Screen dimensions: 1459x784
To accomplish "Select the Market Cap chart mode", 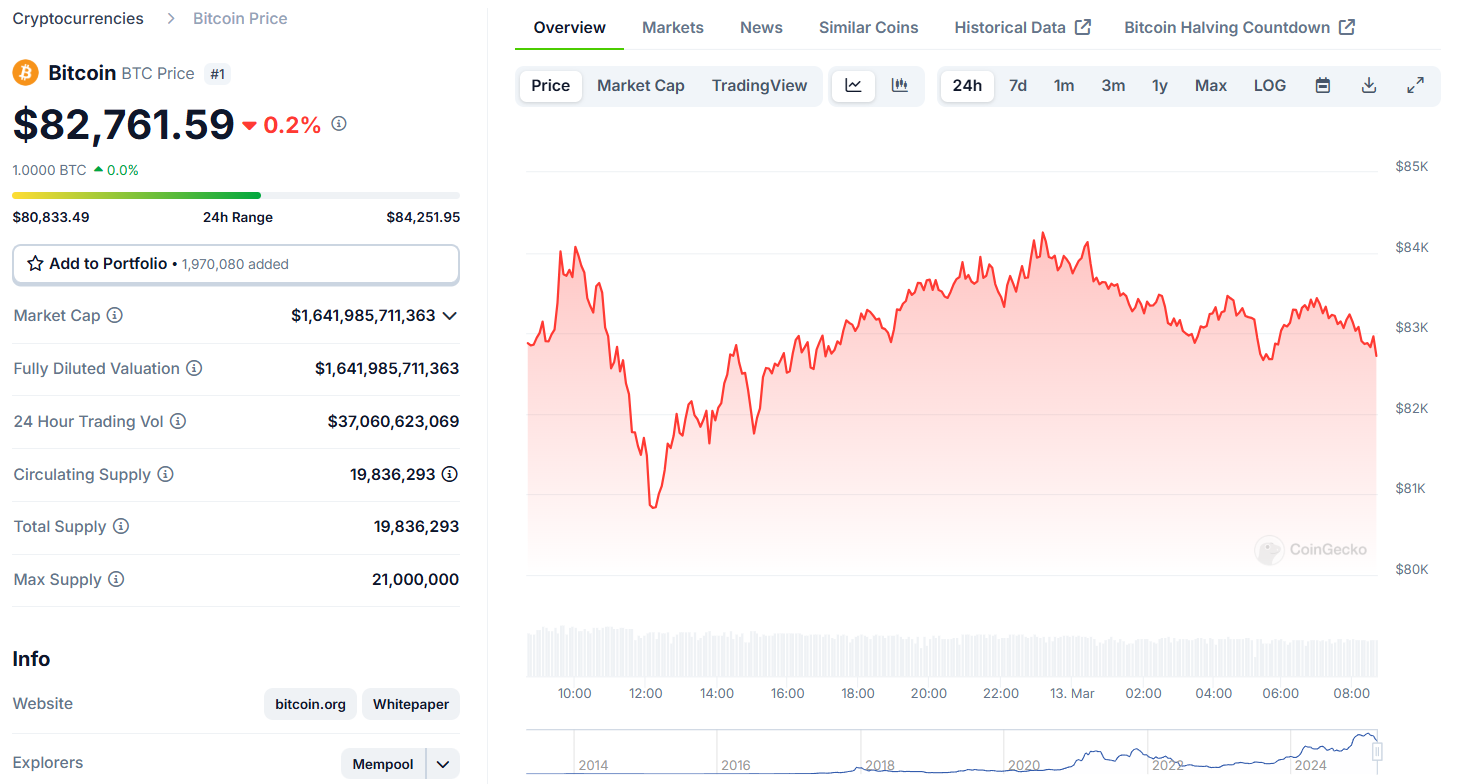I will click(x=641, y=86).
